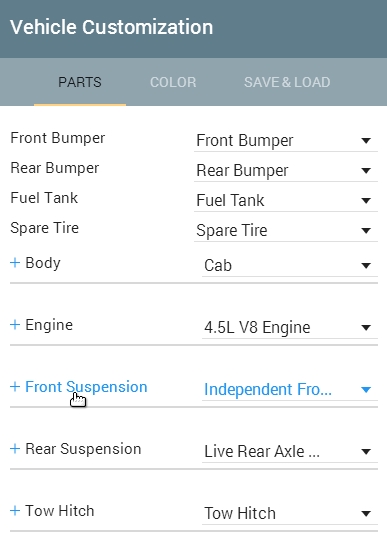Select the PARTS tab
387x551 pixels.
(80, 82)
